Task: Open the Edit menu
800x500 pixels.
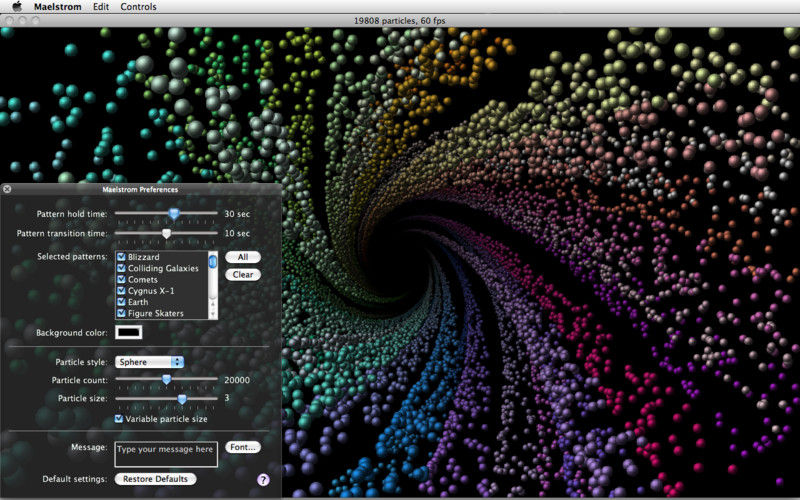Action: (x=101, y=7)
